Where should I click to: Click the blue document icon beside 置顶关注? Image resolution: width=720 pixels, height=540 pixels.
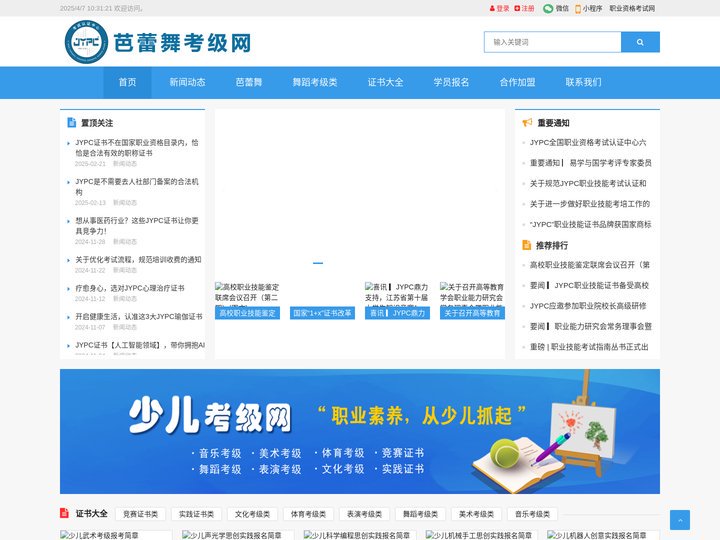pyautogui.click(x=72, y=122)
